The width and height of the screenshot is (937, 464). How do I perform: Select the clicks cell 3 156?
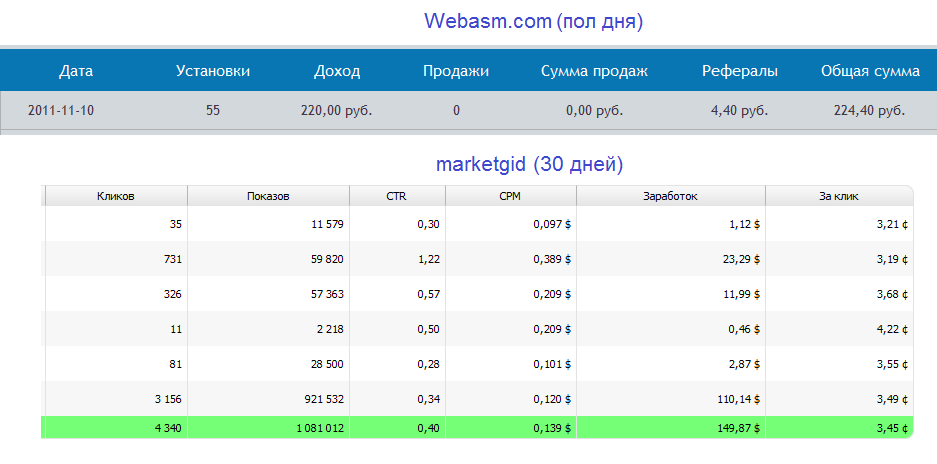(x=169, y=399)
